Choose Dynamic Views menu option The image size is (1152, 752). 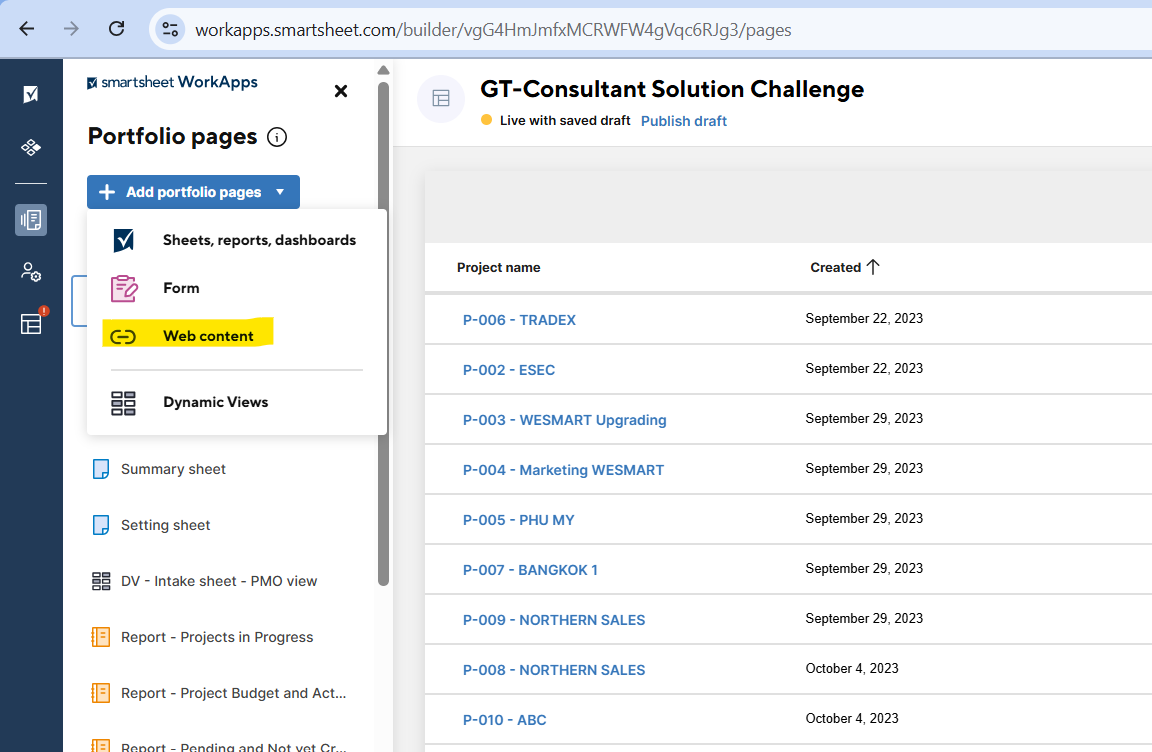(237, 402)
